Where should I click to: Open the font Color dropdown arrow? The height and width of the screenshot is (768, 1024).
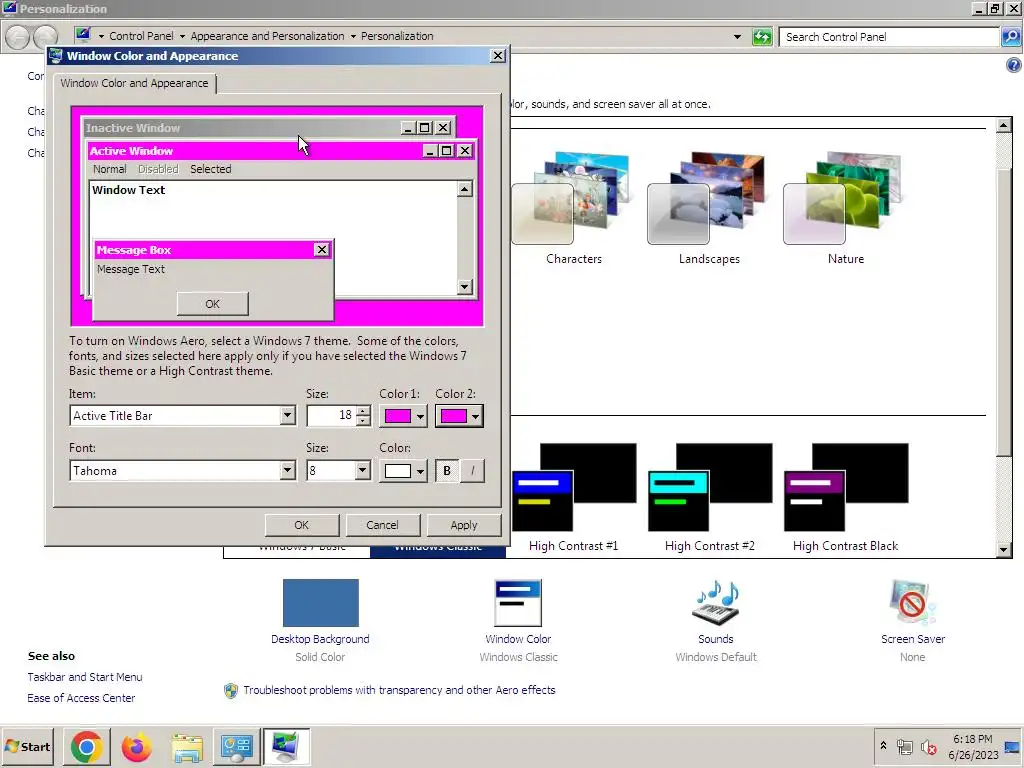tap(421, 471)
